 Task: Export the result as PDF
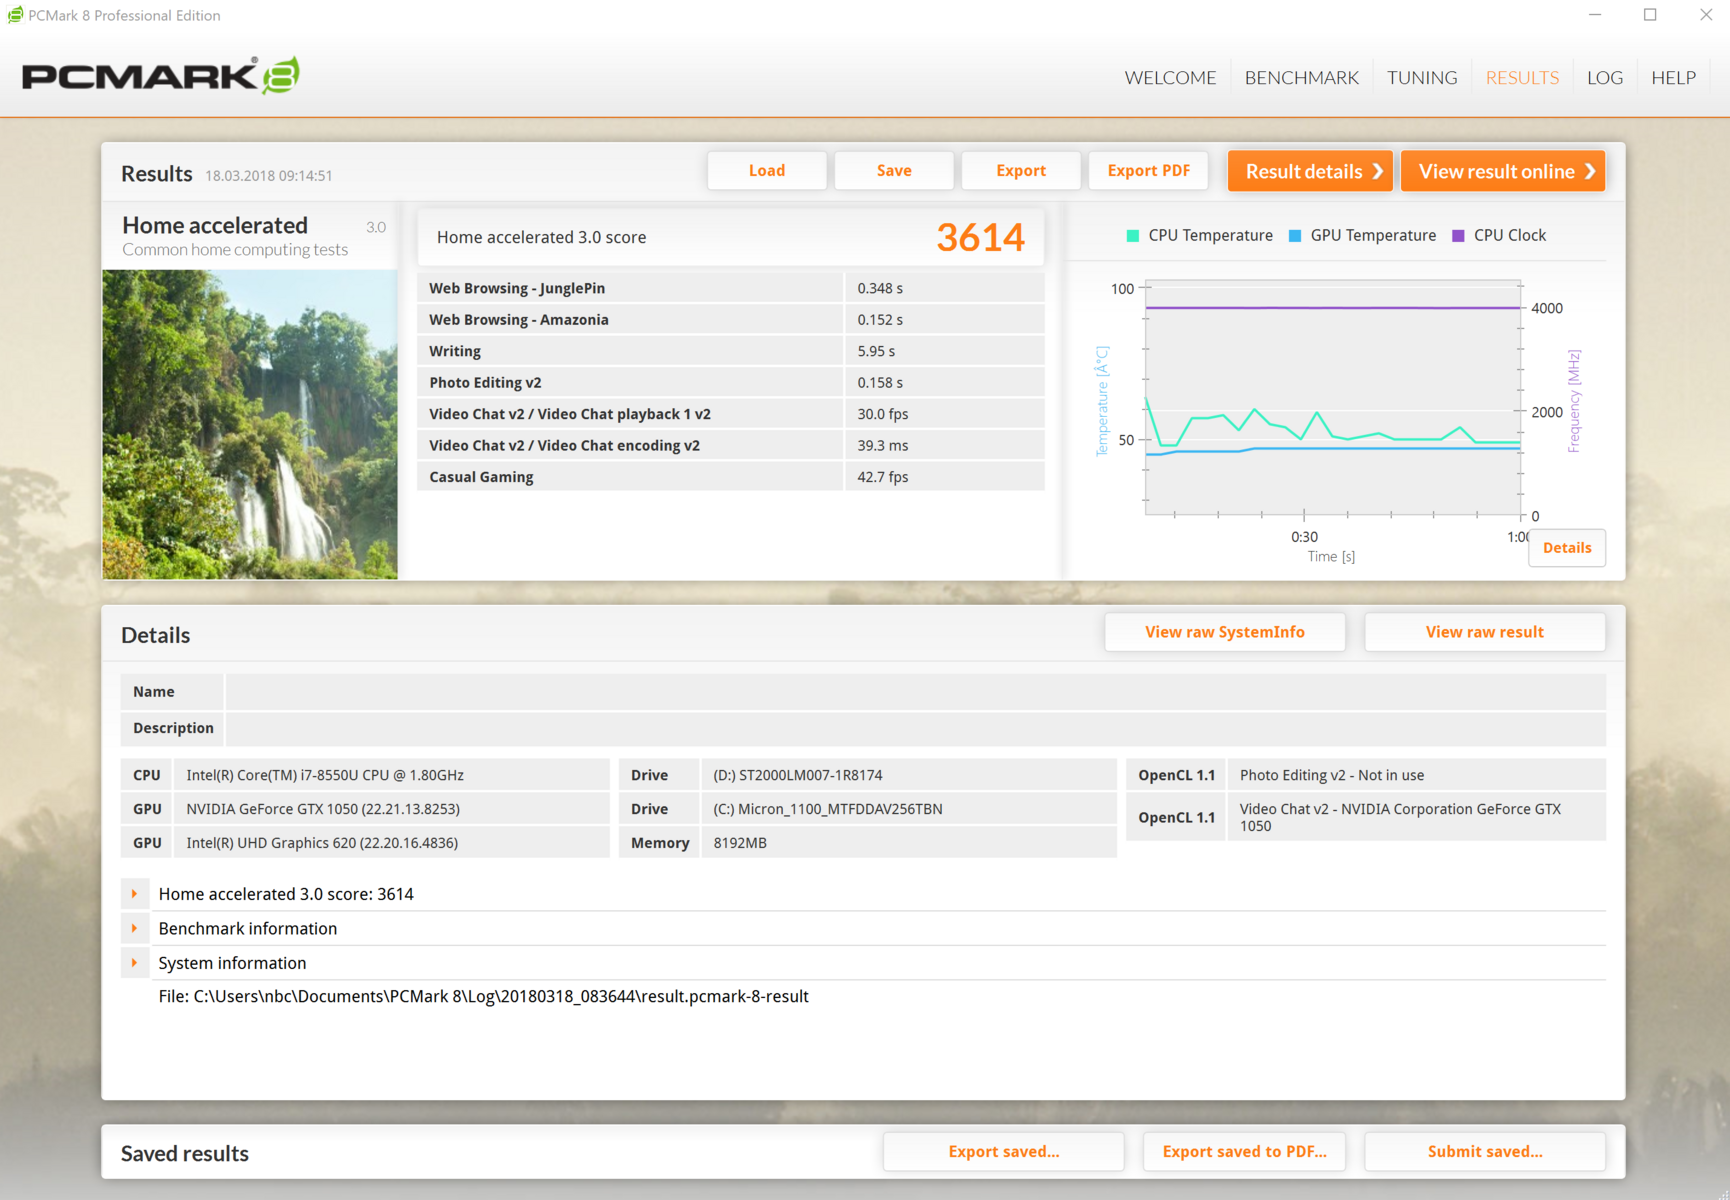tap(1148, 171)
